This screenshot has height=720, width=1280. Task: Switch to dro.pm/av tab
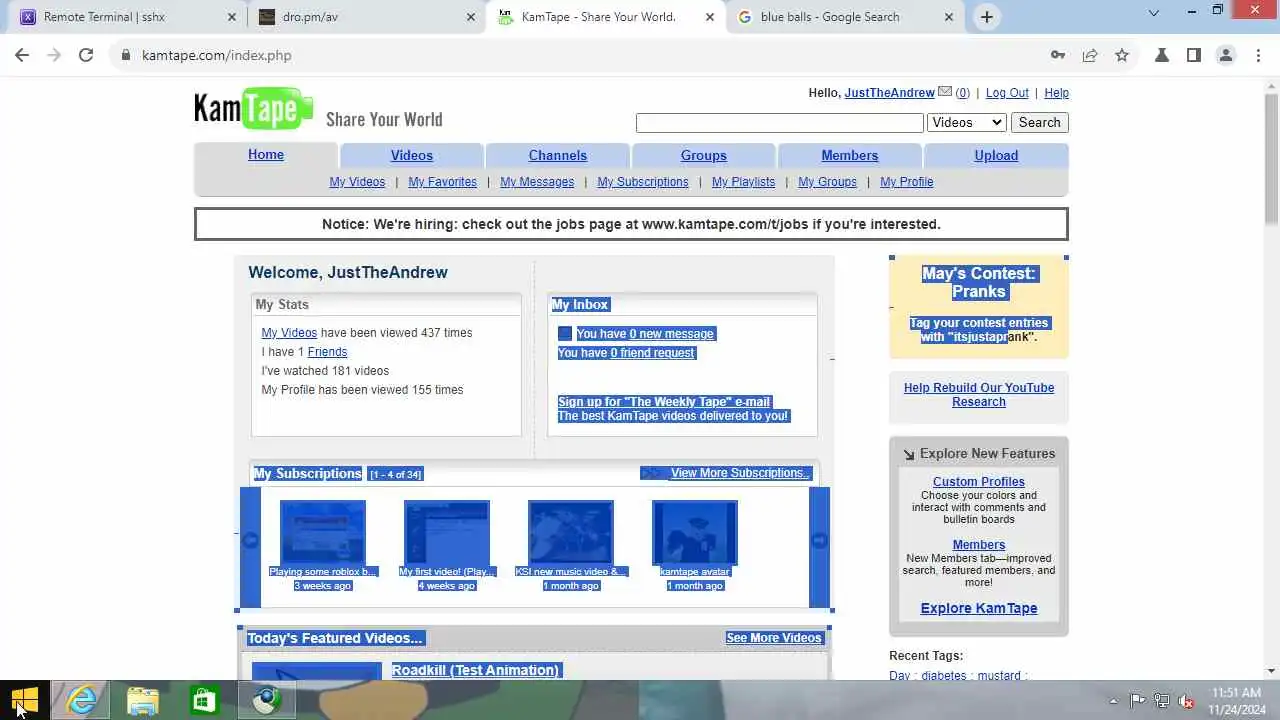pyautogui.click(x=366, y=17)
